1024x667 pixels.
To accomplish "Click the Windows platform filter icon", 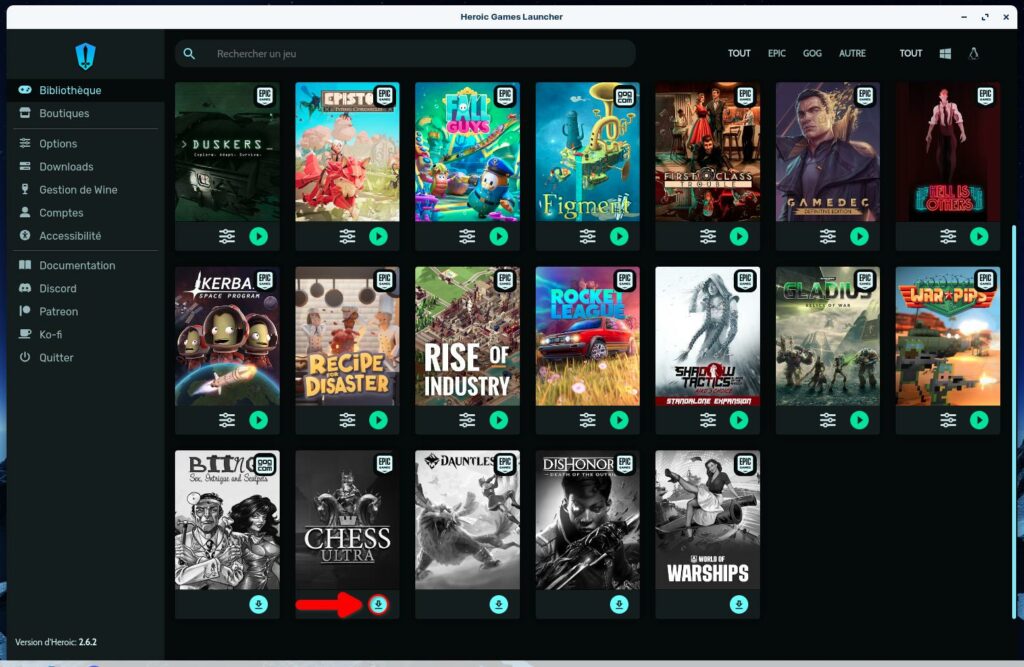I will click(945, 53).
